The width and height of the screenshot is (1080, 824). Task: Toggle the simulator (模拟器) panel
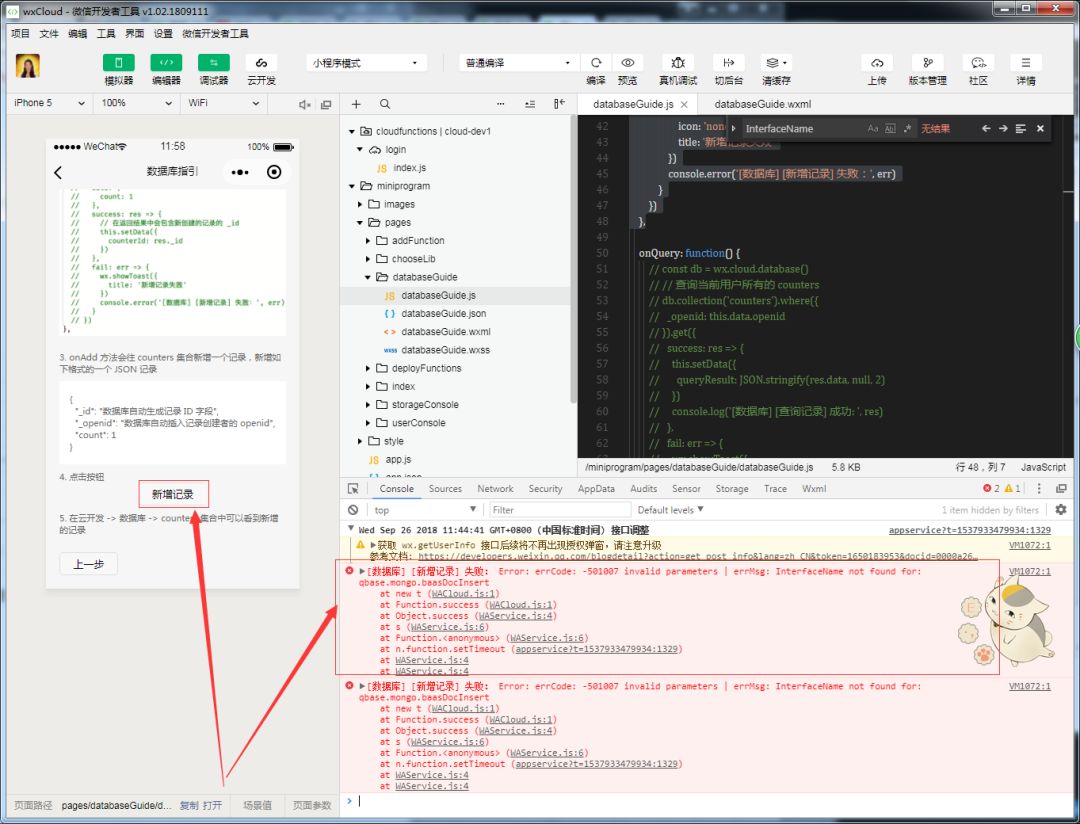point(118,63)
